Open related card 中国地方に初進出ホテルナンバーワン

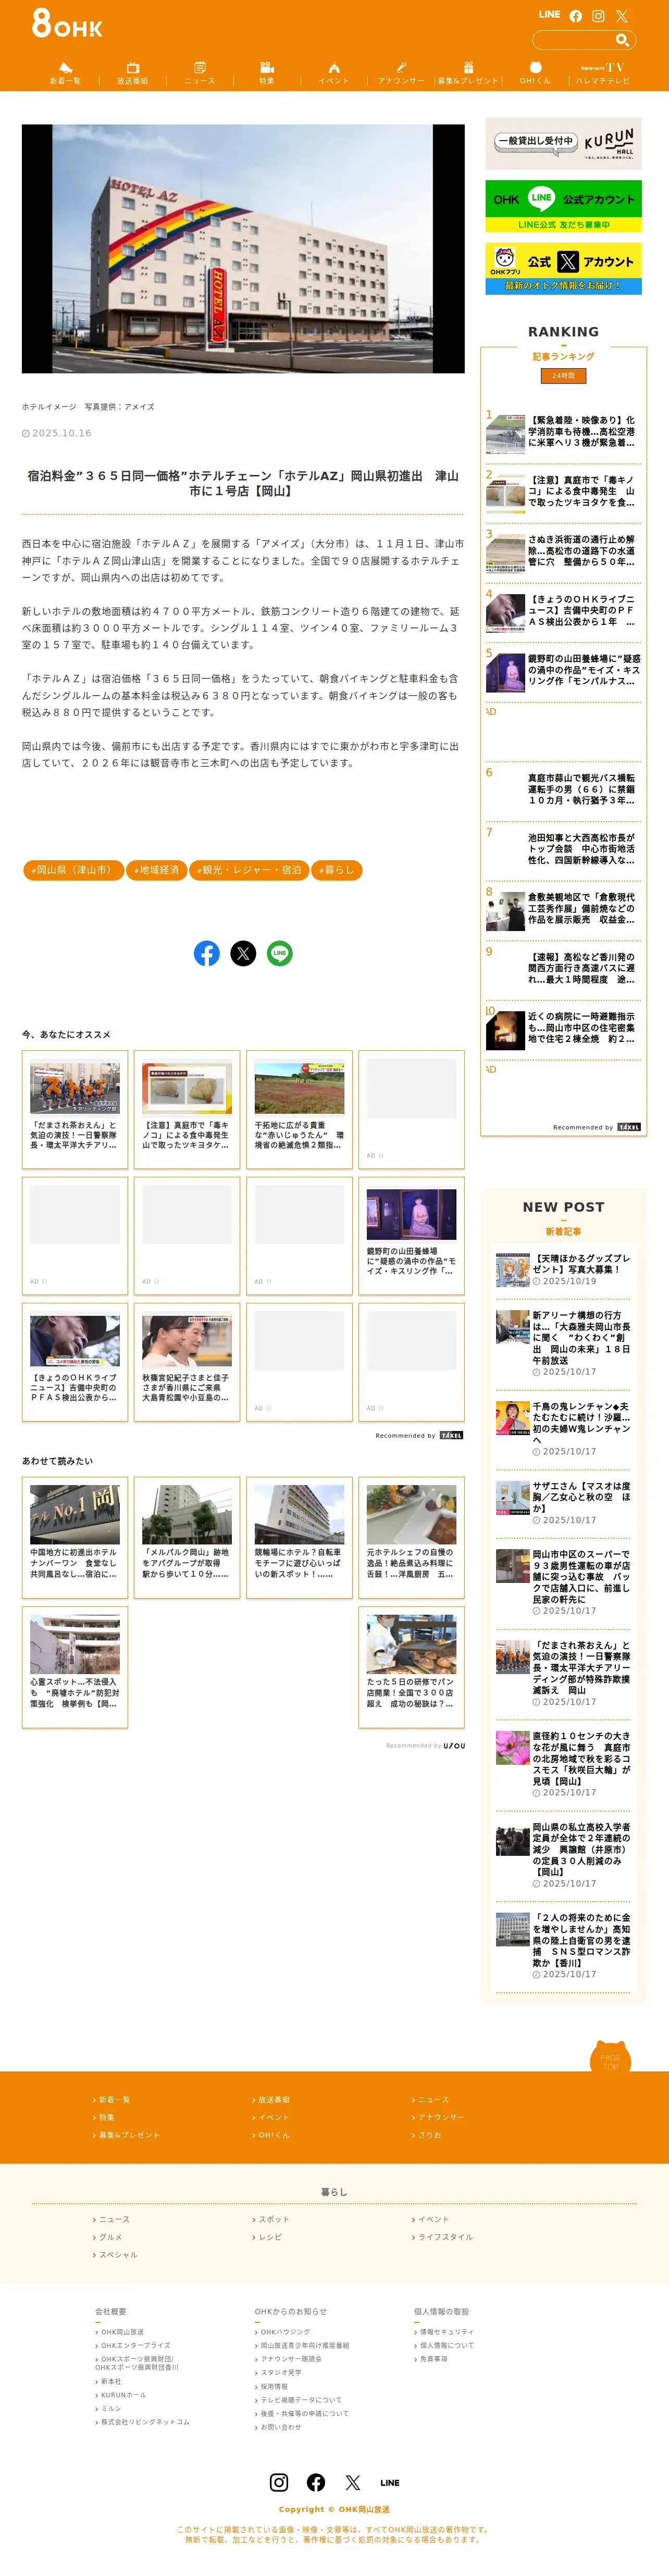(75, 1536)
